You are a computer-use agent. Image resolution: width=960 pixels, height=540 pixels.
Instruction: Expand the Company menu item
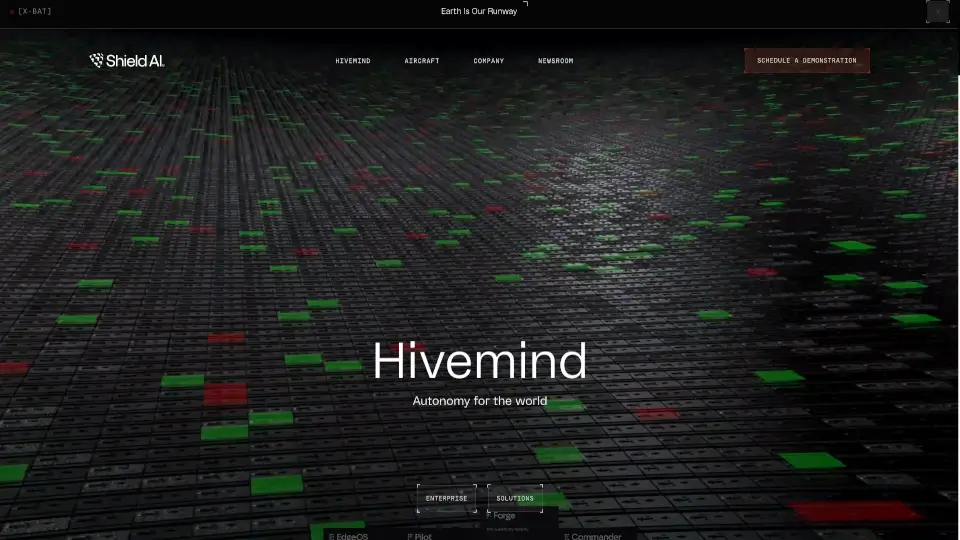[488, 61]
